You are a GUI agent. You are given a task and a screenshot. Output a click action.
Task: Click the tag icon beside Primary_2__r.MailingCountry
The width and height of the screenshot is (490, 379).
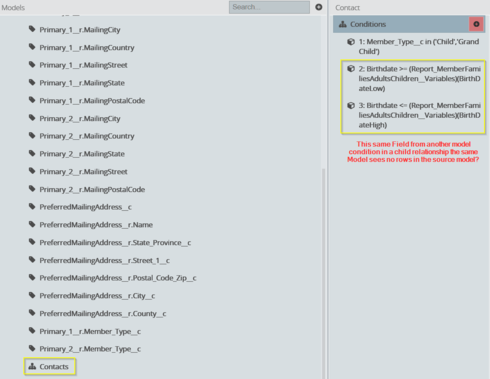[32, 135]
